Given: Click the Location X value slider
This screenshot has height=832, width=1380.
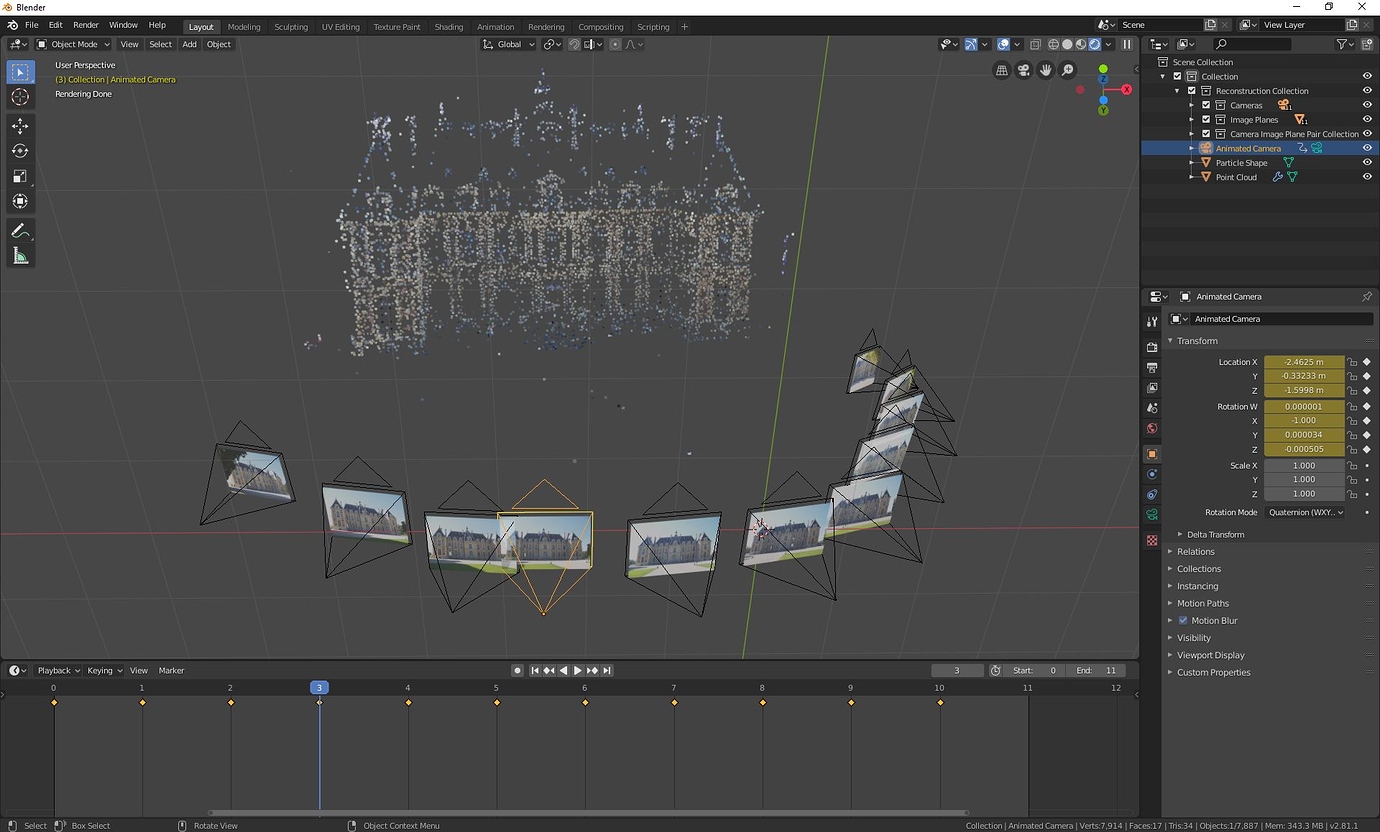Looking at the screenshot, I should click(x=1303, y=361).
